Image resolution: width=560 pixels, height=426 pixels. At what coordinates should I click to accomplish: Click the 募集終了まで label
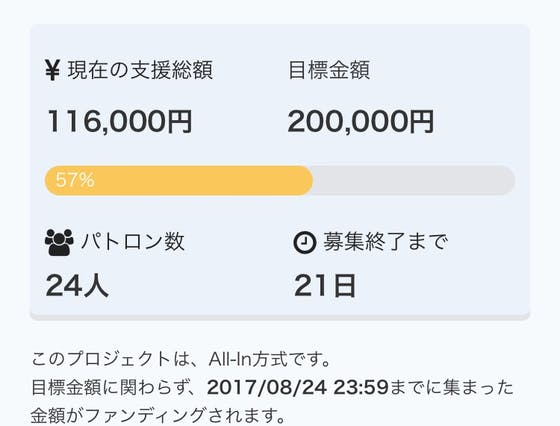pos(385,242)
